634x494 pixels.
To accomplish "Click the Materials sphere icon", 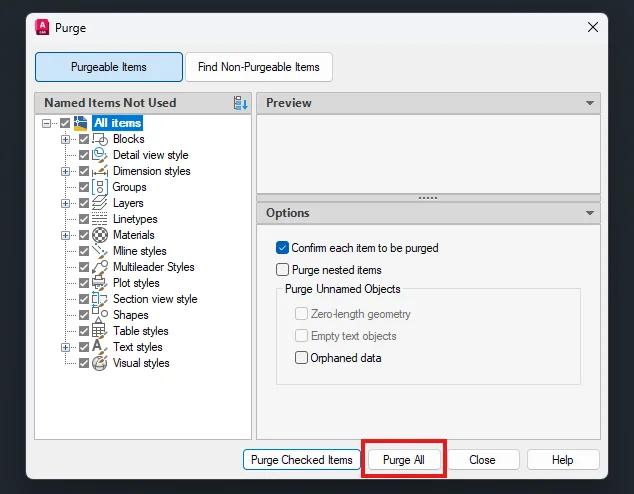I will pyautogui.click(x=100, y=235).
